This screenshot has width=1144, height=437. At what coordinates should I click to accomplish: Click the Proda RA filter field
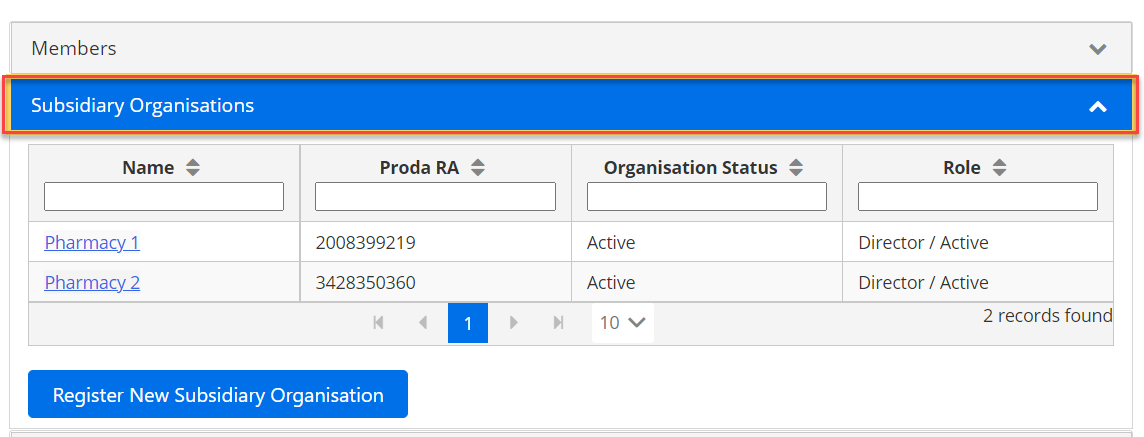435,196
